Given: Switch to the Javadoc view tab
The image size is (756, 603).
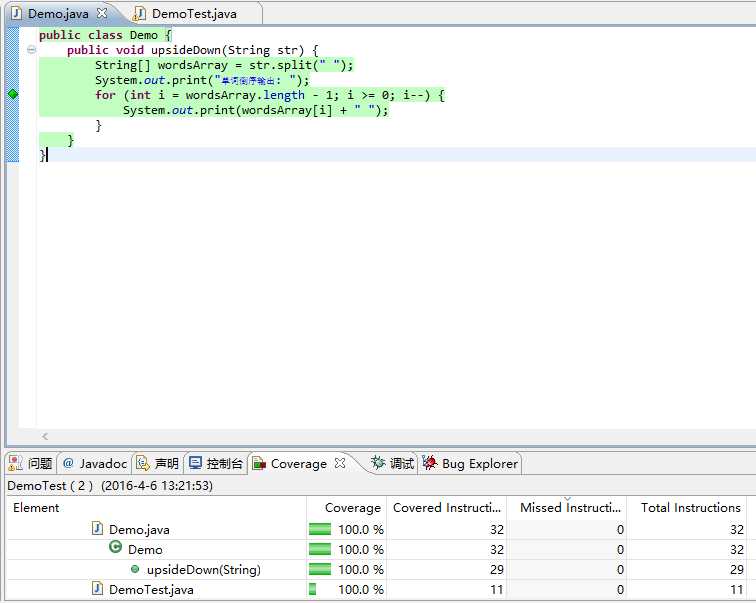Looking at the screenshot, I should pyautogui.click(x=94, y=463).
